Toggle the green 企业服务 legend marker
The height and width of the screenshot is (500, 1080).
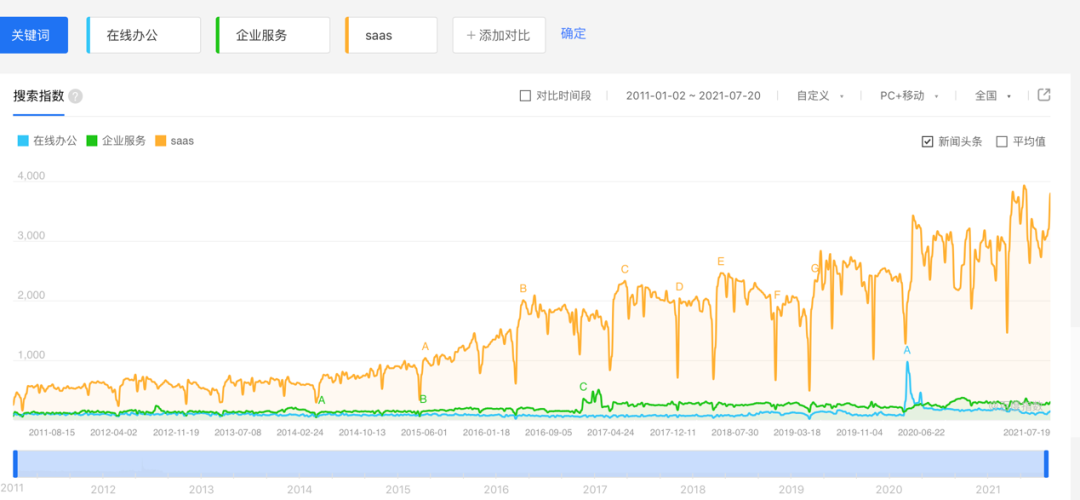(x=93, y=141)
